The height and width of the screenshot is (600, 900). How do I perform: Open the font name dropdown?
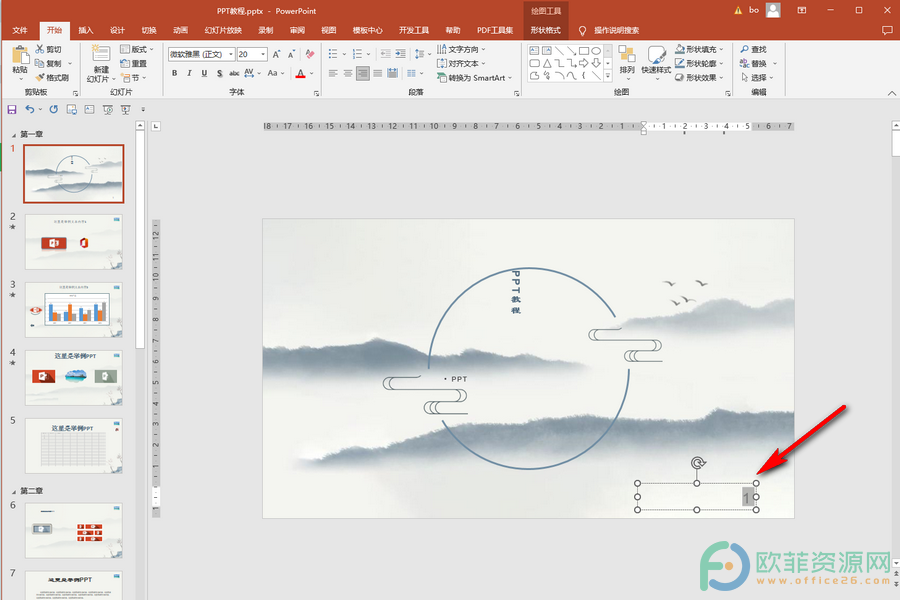tap(231, 54)
